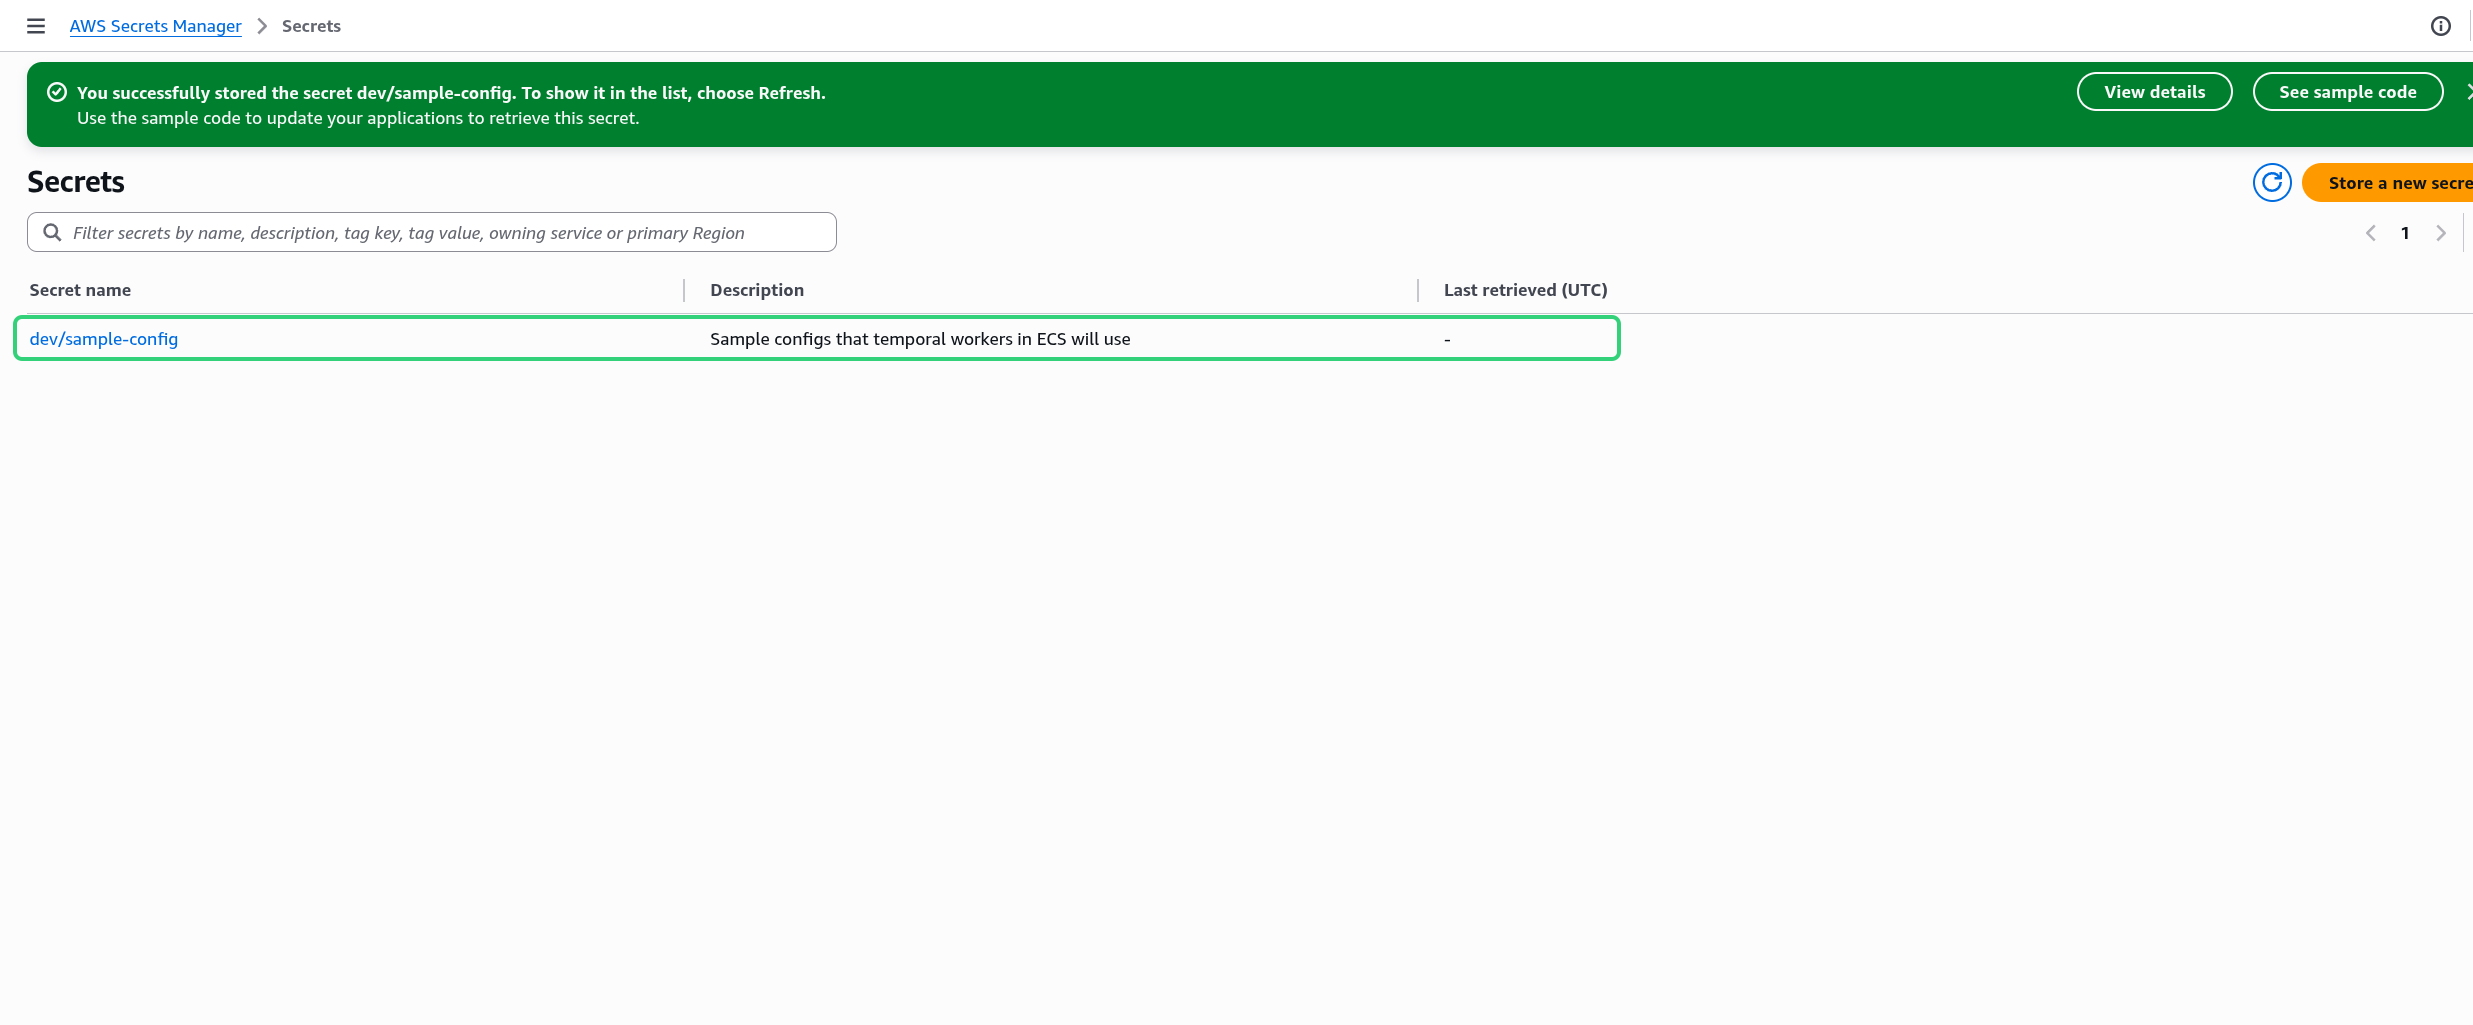Dismiss the green success banner

2467,92
